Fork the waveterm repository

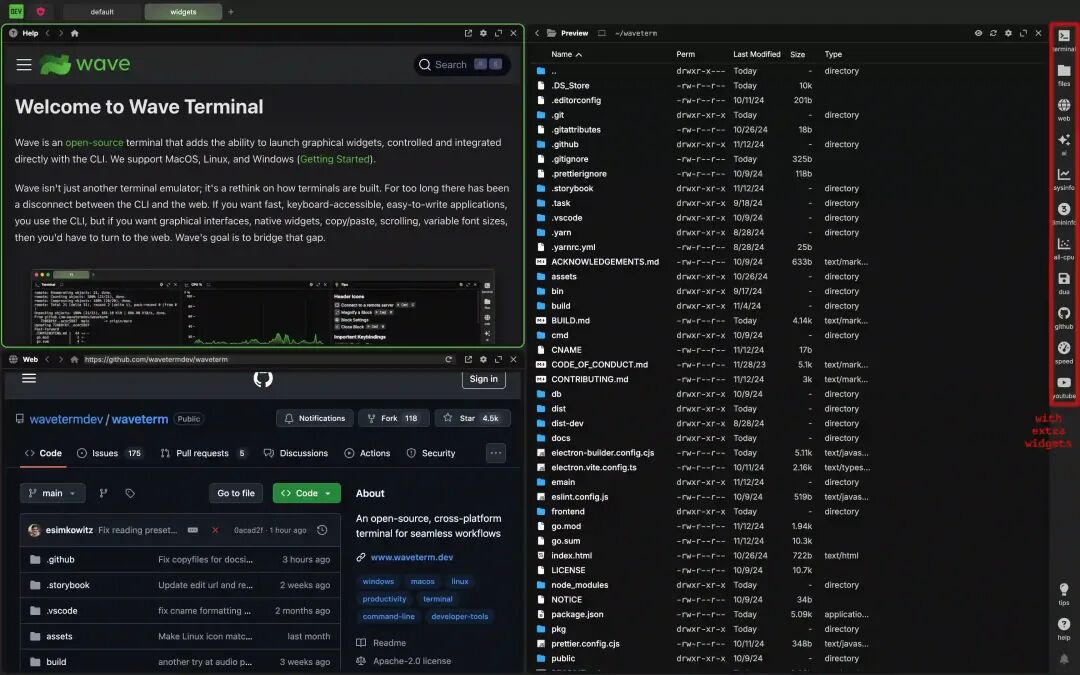pyautogui.click(x=394, y=418)
